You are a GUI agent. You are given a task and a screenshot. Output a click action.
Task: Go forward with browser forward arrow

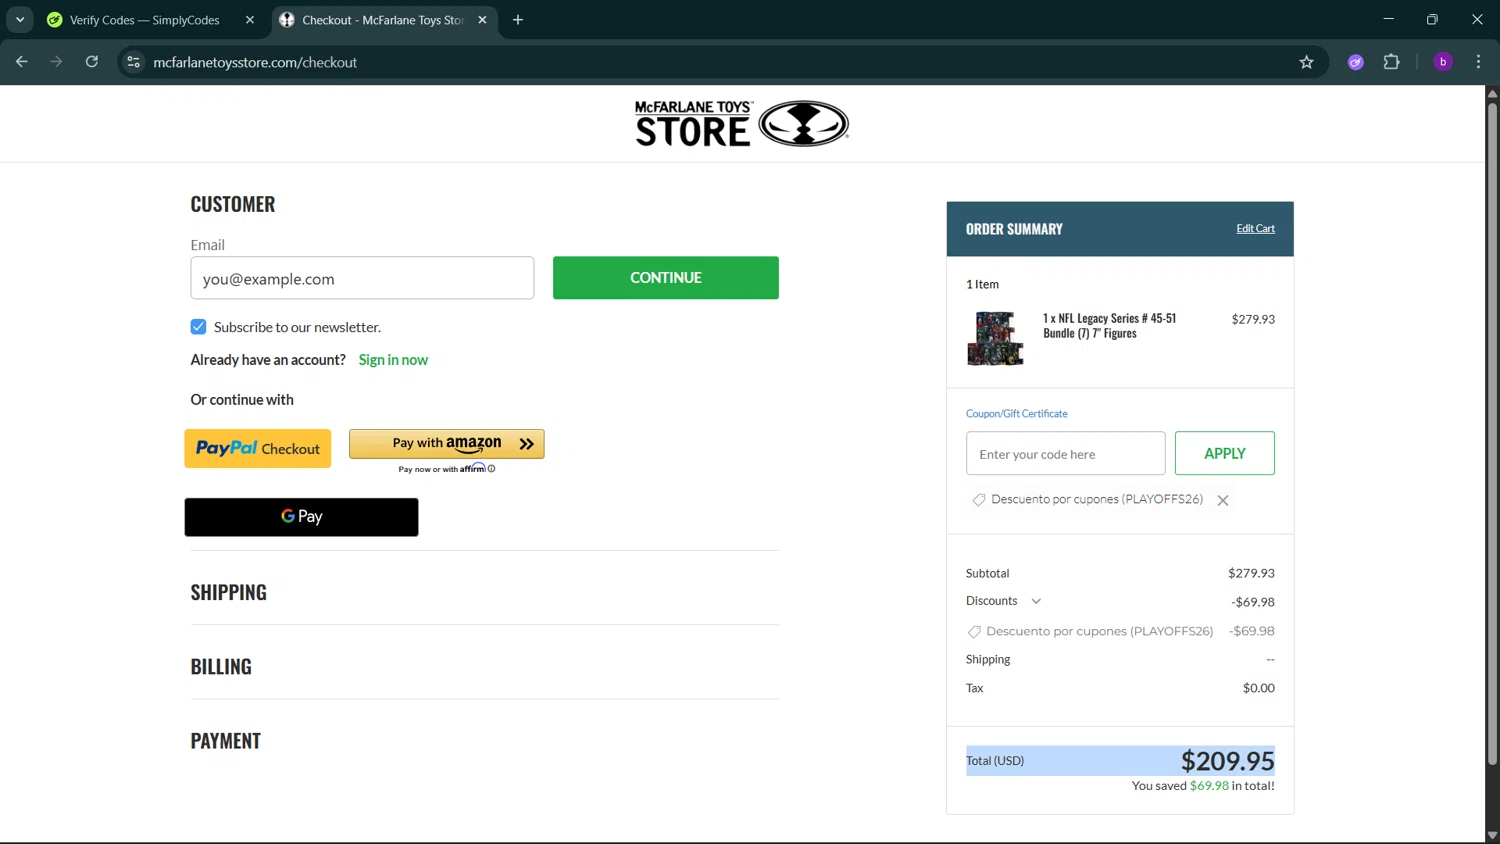point(57,62)
